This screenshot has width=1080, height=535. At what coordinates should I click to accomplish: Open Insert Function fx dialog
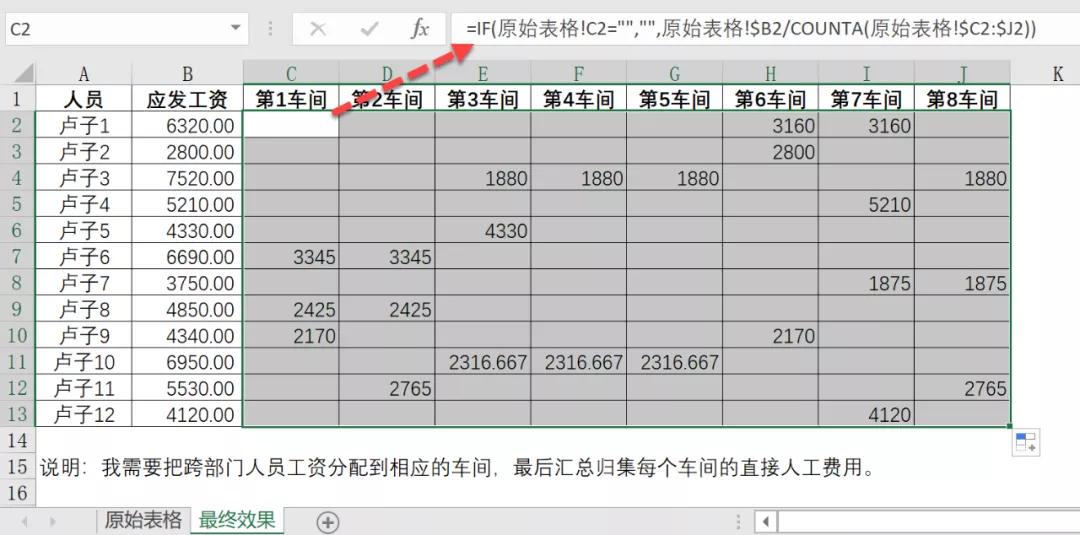[x=420, y=29]
